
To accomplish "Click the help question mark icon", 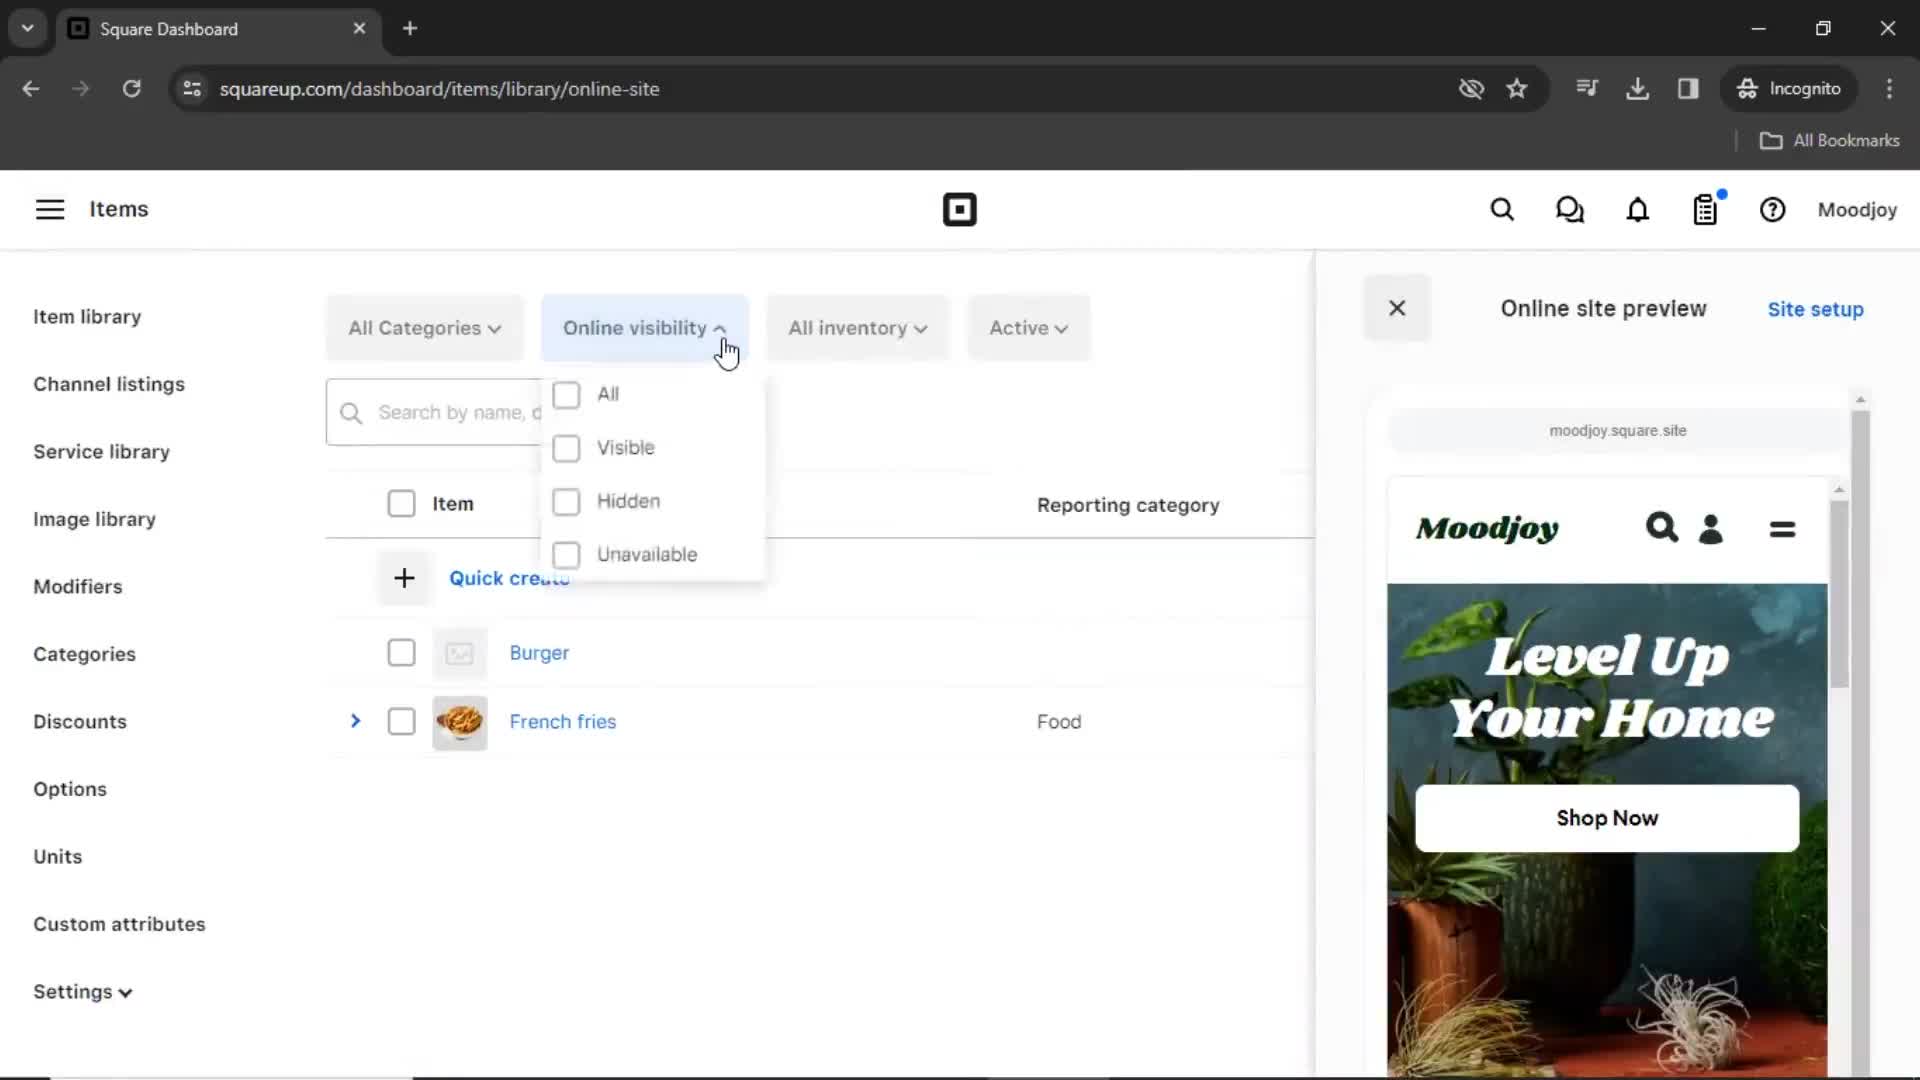I will [1772, 210].
